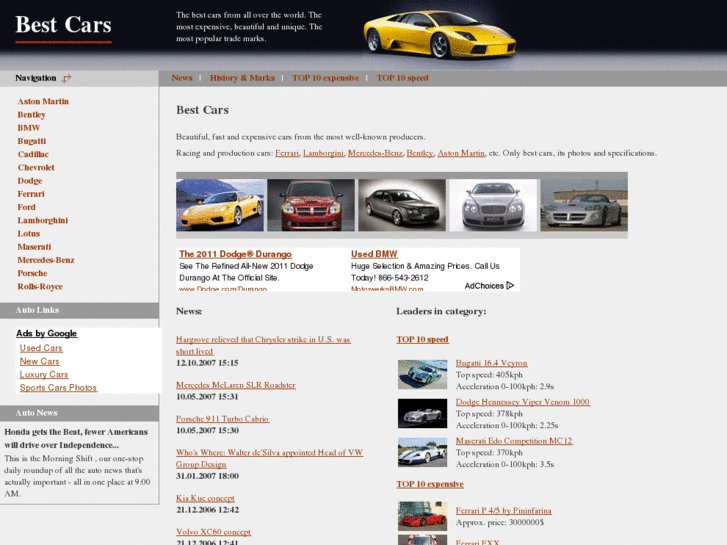Open the Used BMW ad
The image size is (727, 545).
pos(374,254)
